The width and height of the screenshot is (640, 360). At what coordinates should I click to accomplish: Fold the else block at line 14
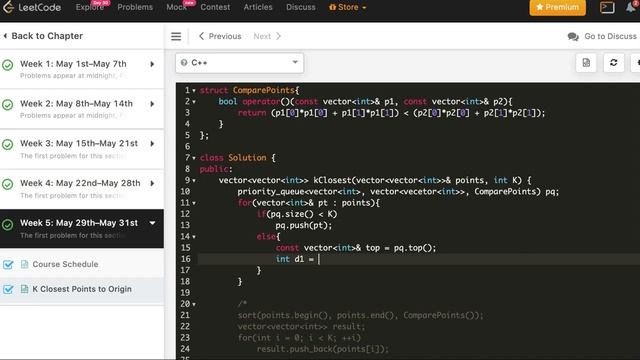tap(194, 237)
